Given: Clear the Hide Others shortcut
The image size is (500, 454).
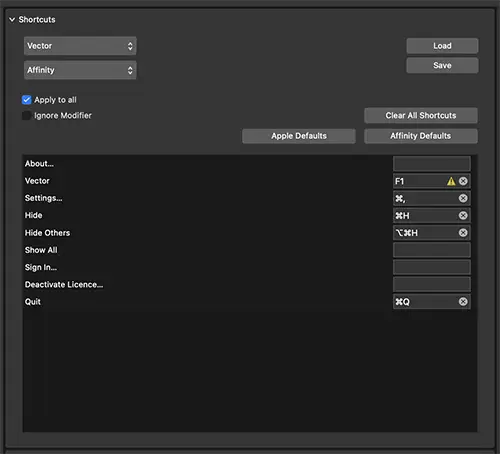Looking at the screenshot, I should pyautogui.click(x=463, y=233).
